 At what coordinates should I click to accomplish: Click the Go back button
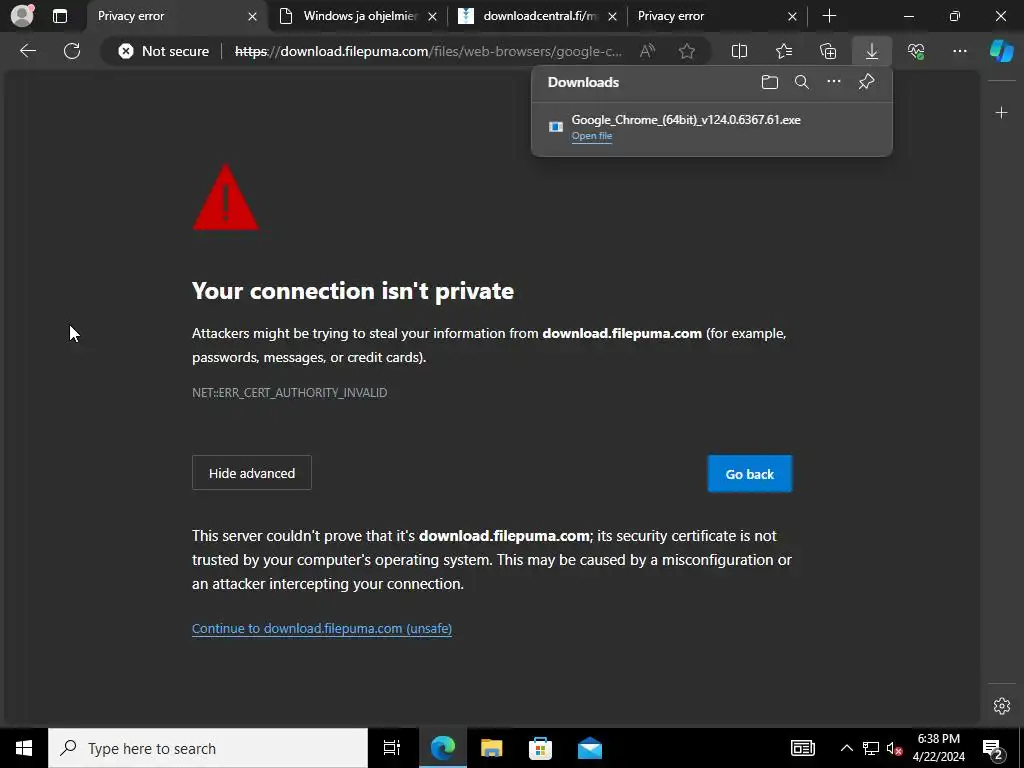(x=750, y=474)
